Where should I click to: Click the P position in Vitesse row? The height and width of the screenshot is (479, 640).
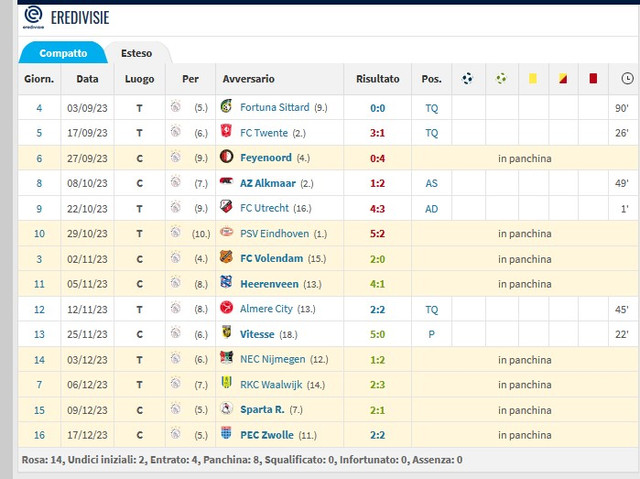click(431, 335)
